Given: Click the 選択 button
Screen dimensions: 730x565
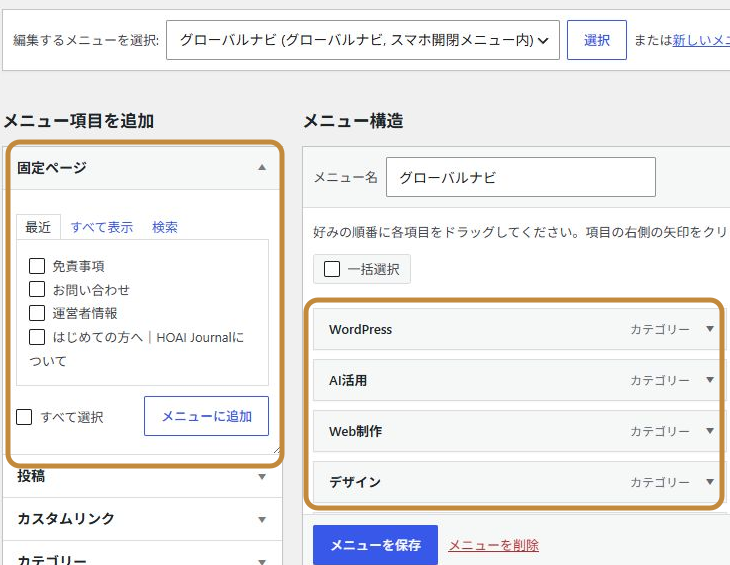Looking at the screenshot, I should [596, 40].
